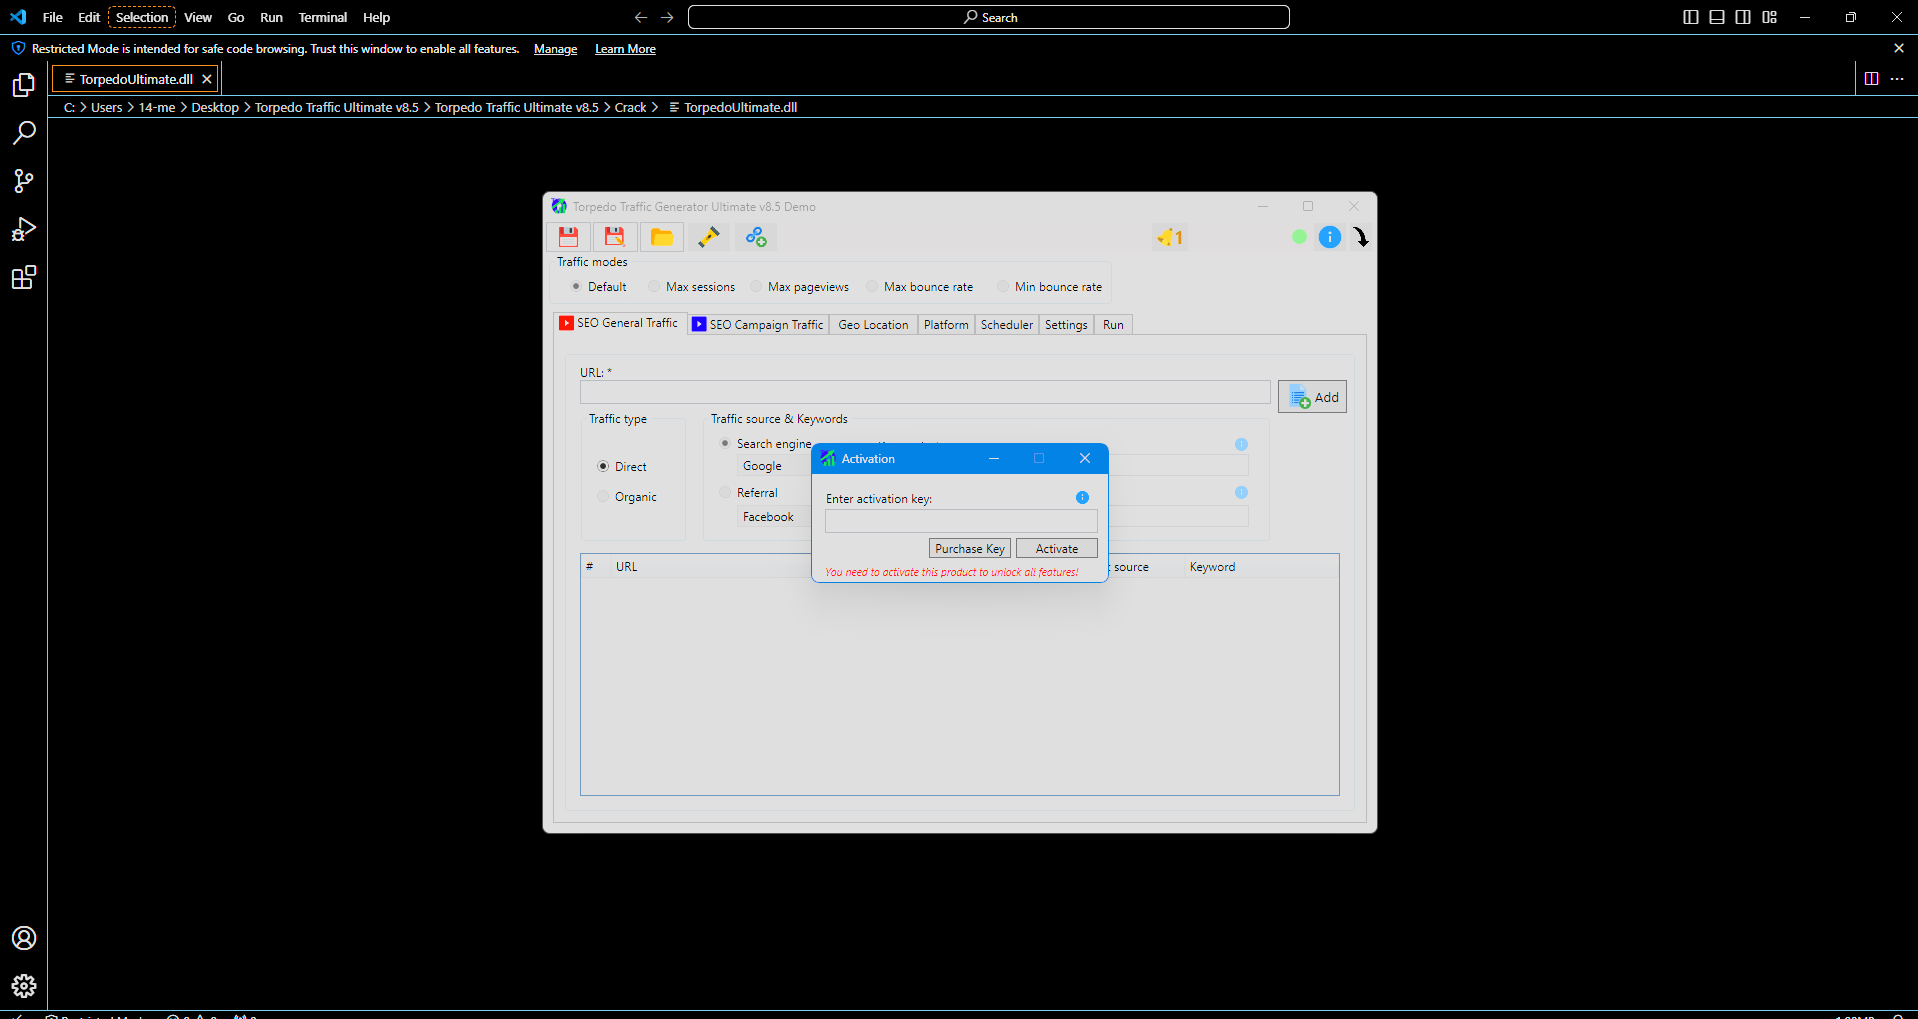This screenshot has height=1019, width=1918.
Task: Select the Max bounce rate traffic mode
Action: [872, 287]
